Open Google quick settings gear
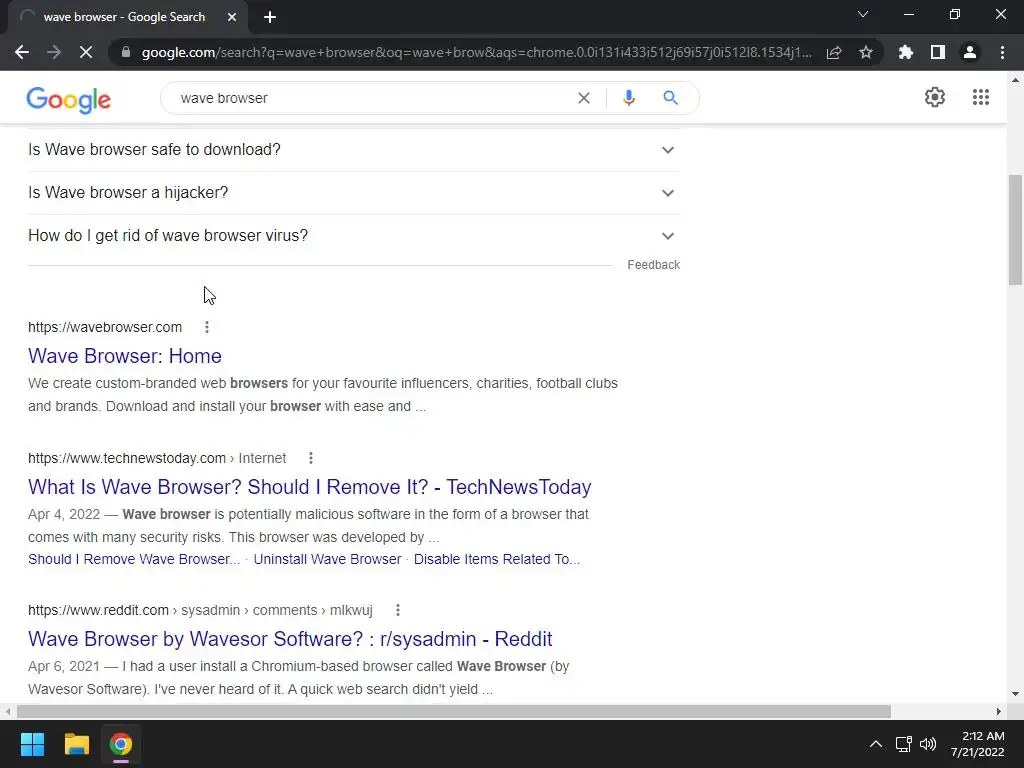Image resolution: width=1024 pixels, height=768 pixels. [x=935, y=97]
